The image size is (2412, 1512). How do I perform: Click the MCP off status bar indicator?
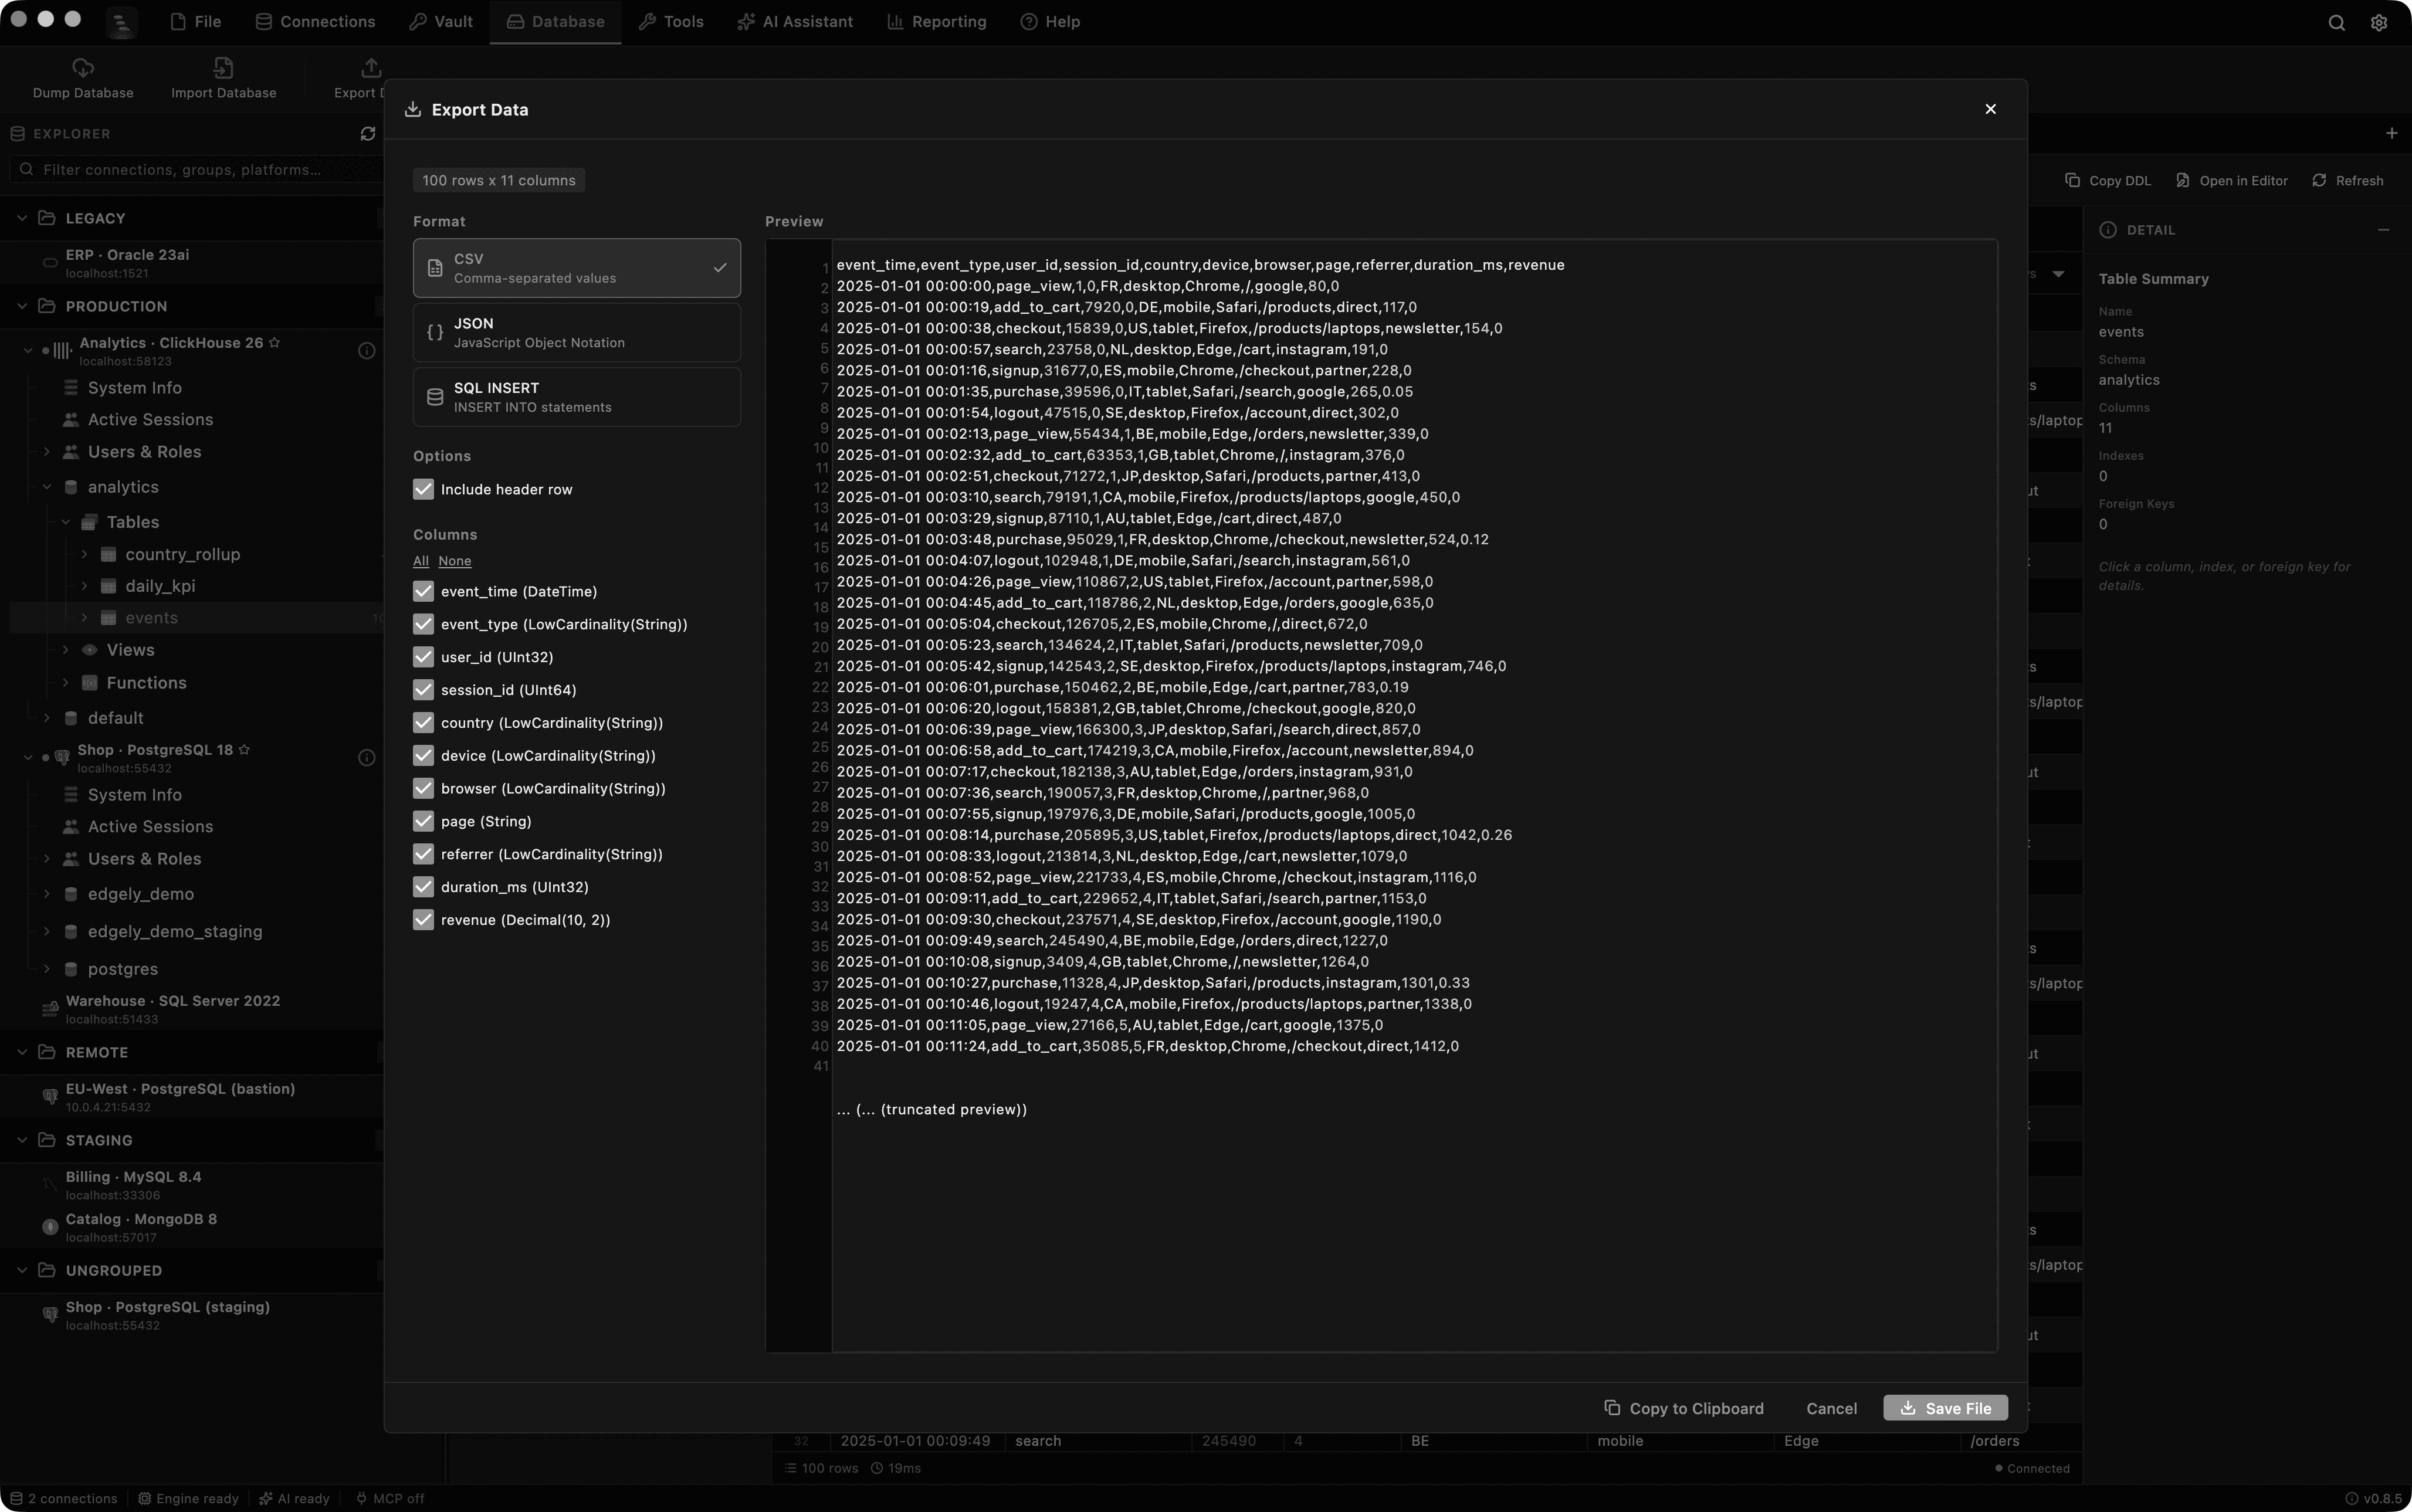coord(389,1498)
